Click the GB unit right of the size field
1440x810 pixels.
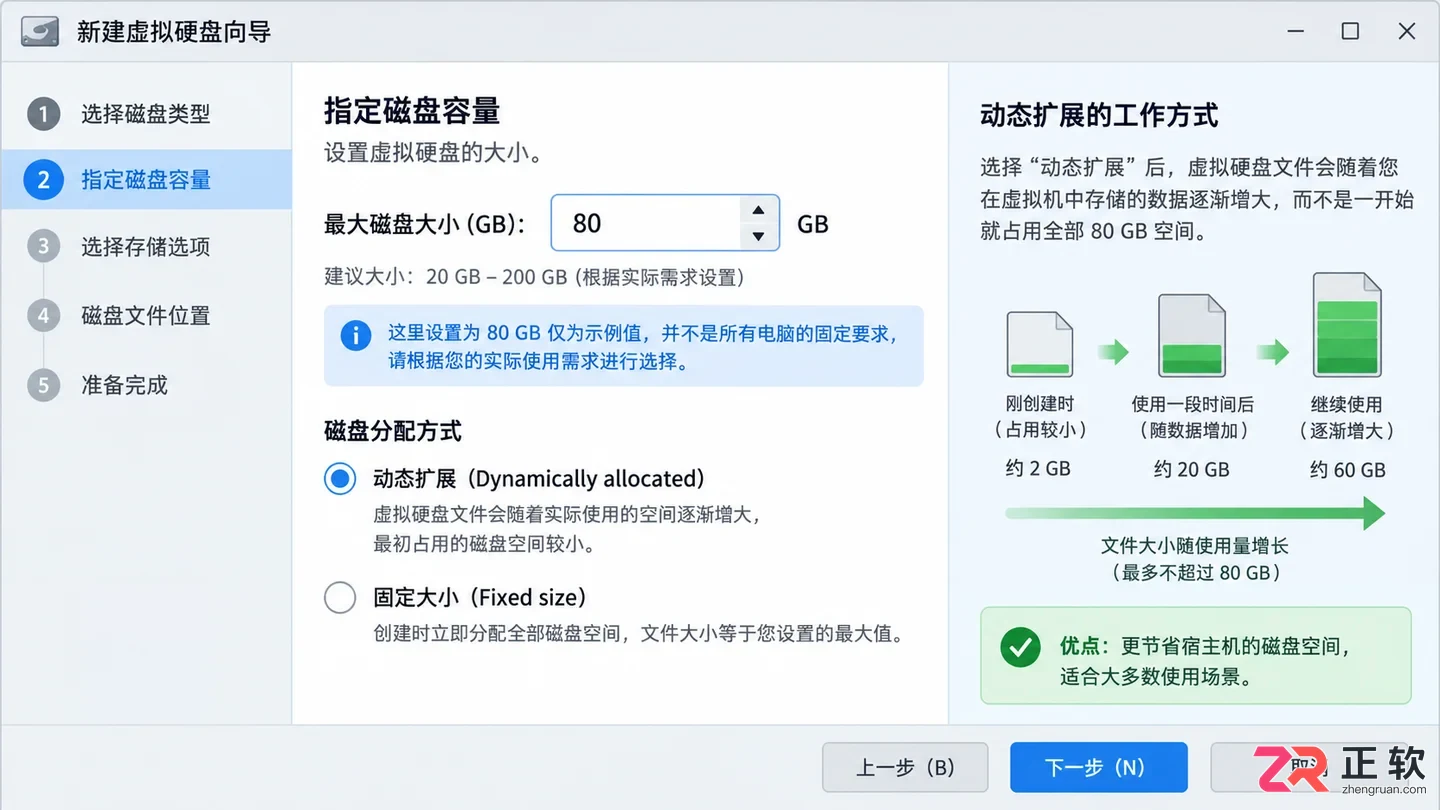pos(813,224)
